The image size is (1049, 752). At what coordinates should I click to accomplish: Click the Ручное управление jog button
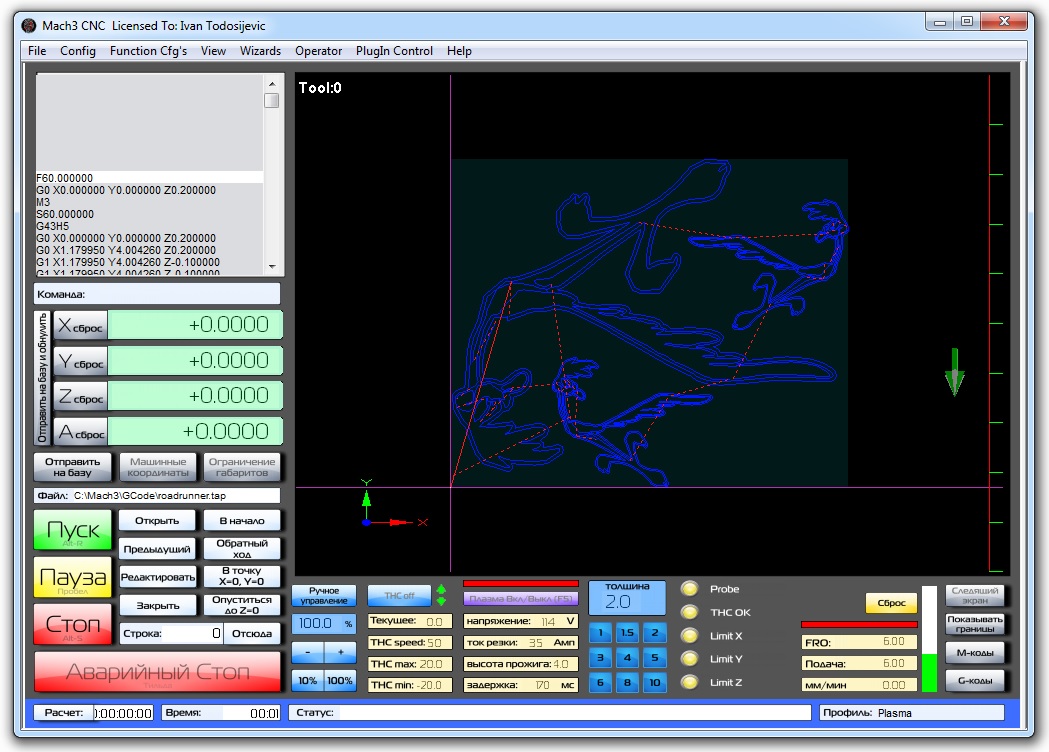(324, 595)
